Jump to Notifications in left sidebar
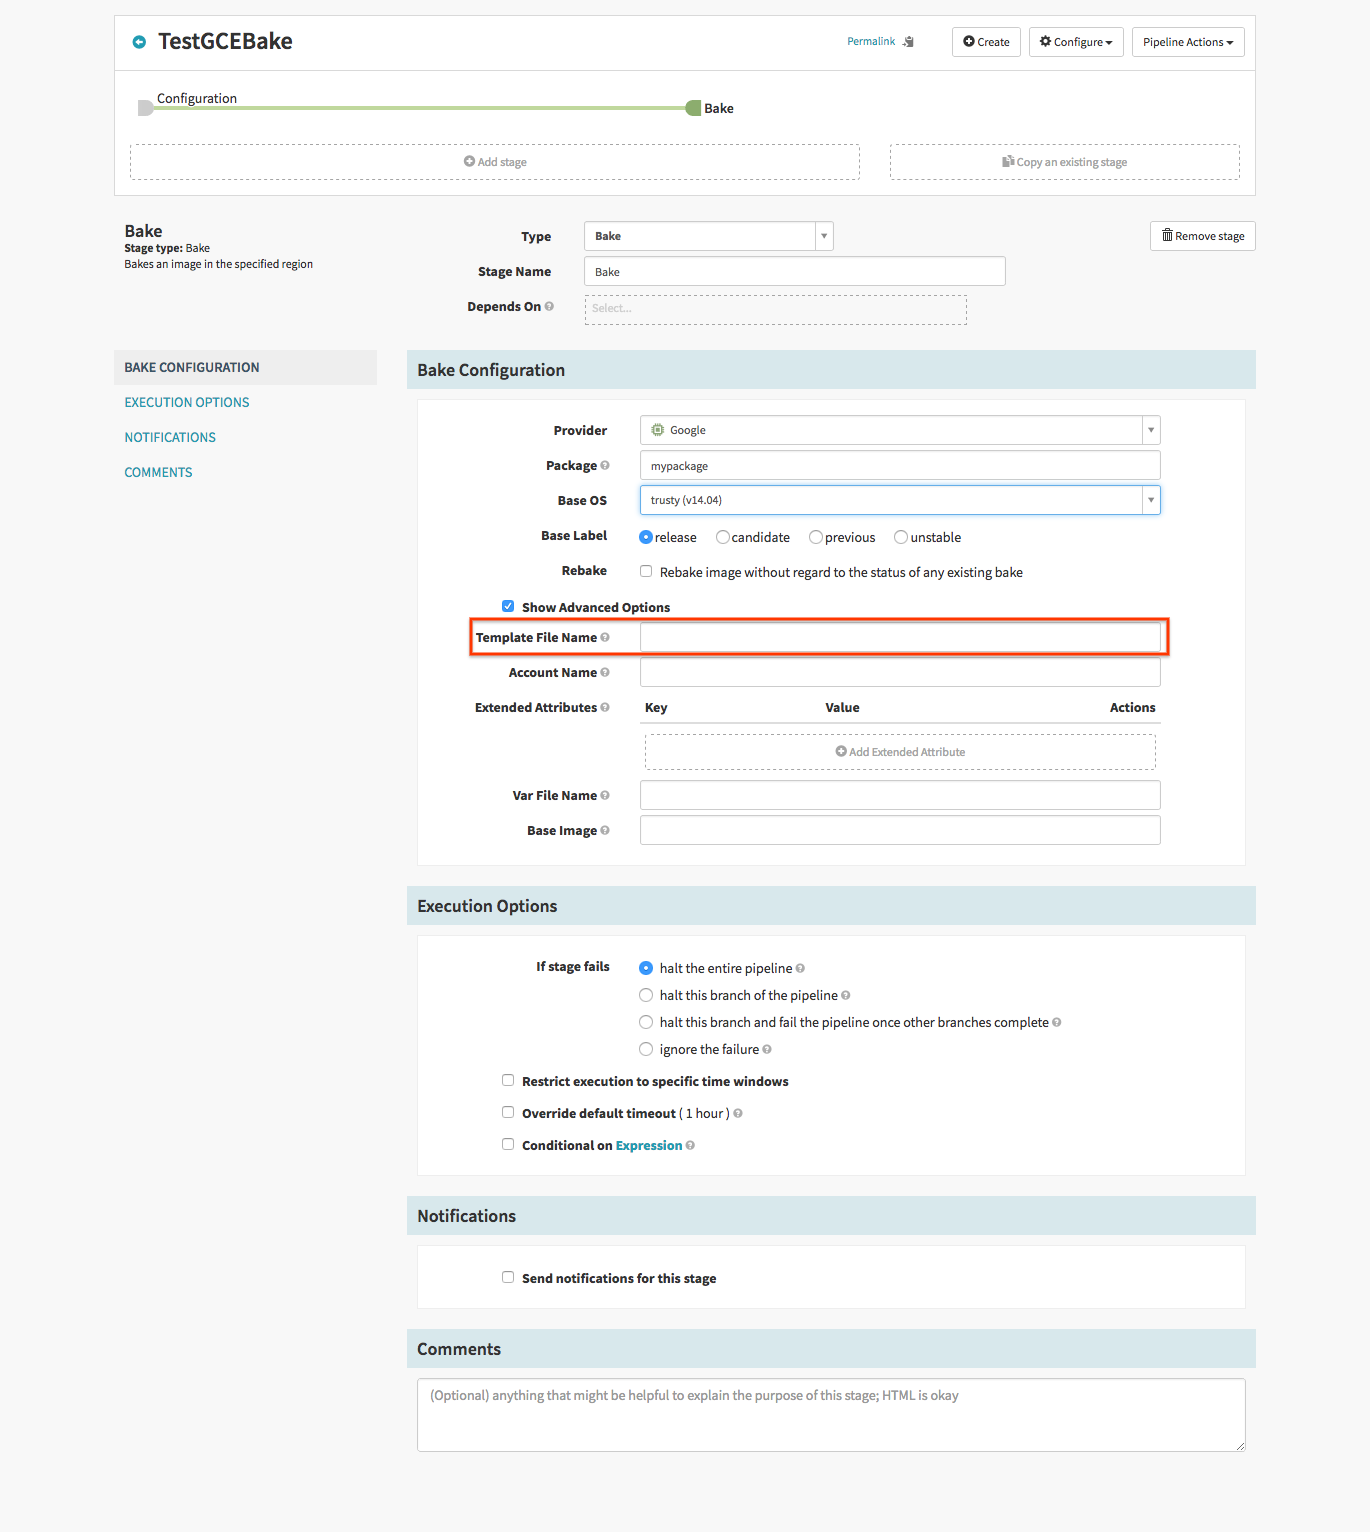This screenshot has width=1371, height=1536. [170, 437]
